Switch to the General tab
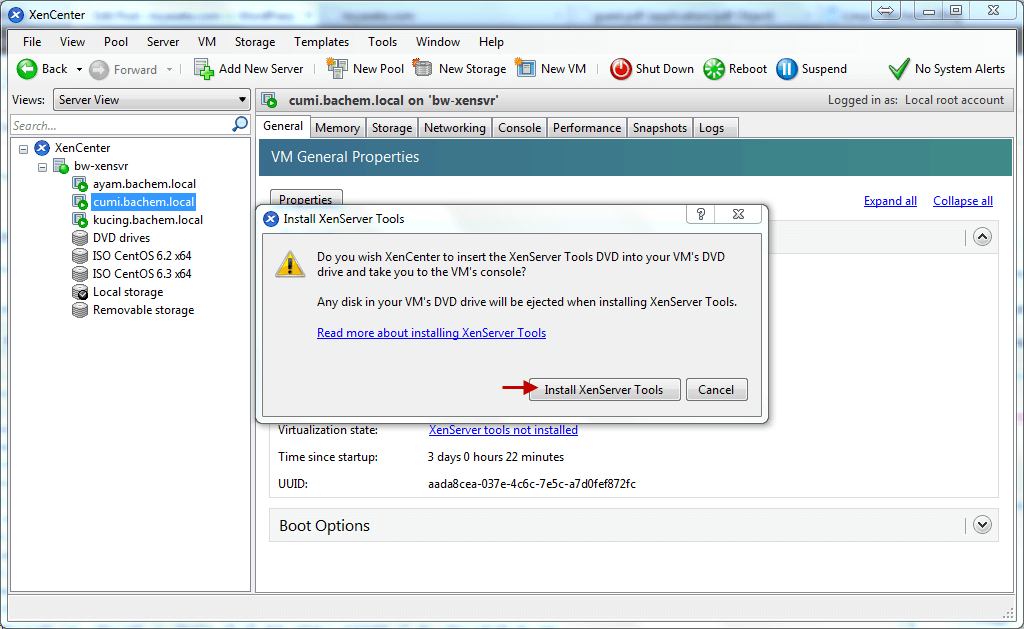 coord(283,127)
